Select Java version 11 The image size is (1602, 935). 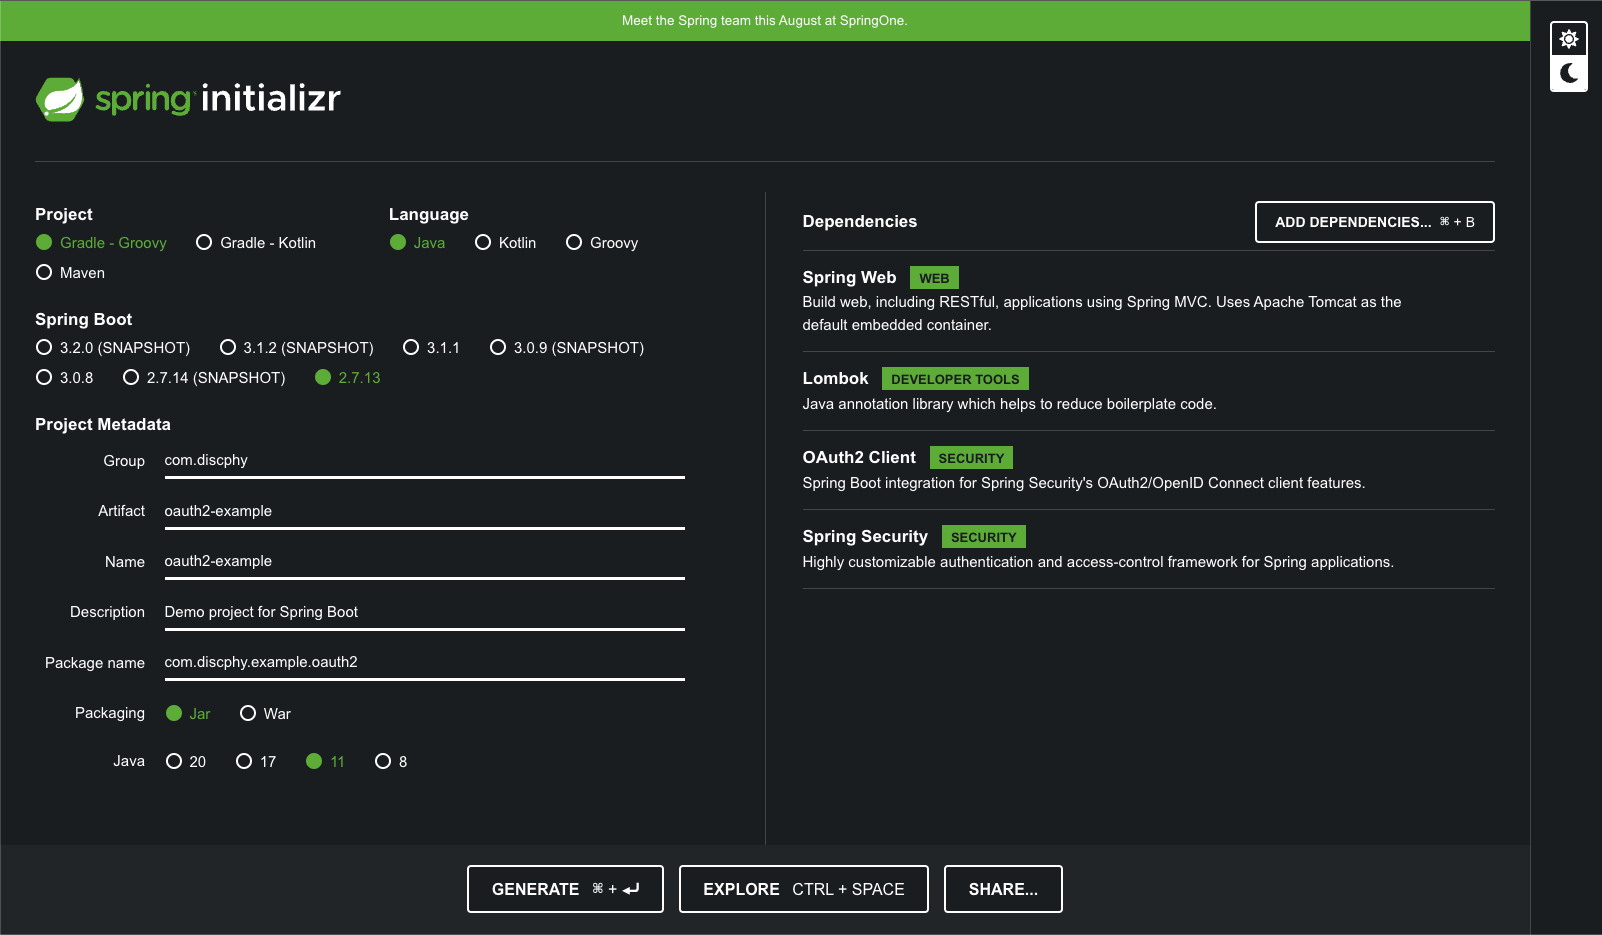[325, 762]
